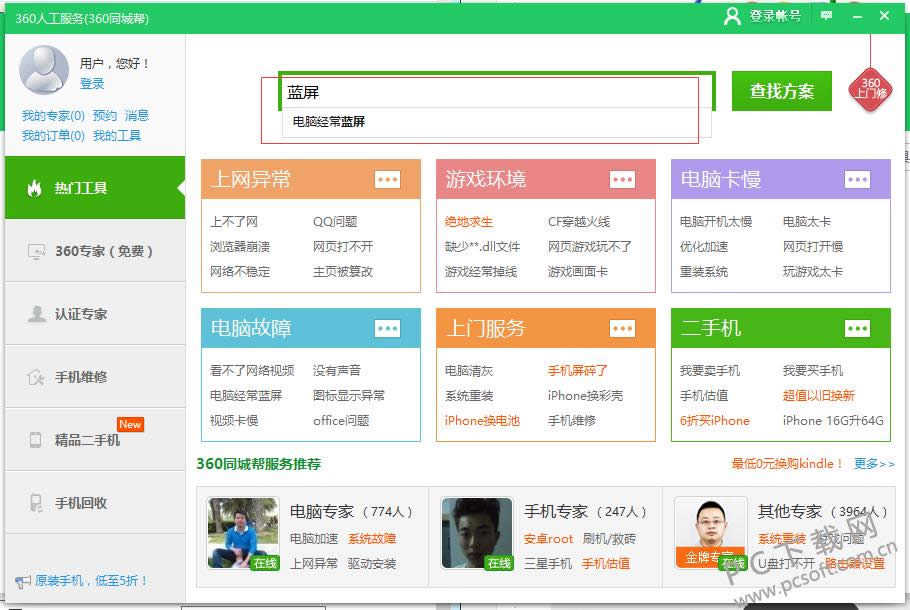Click 系统故障 under 电脑专家
This screenshot has height=610, width=910.
pos(371,539)
